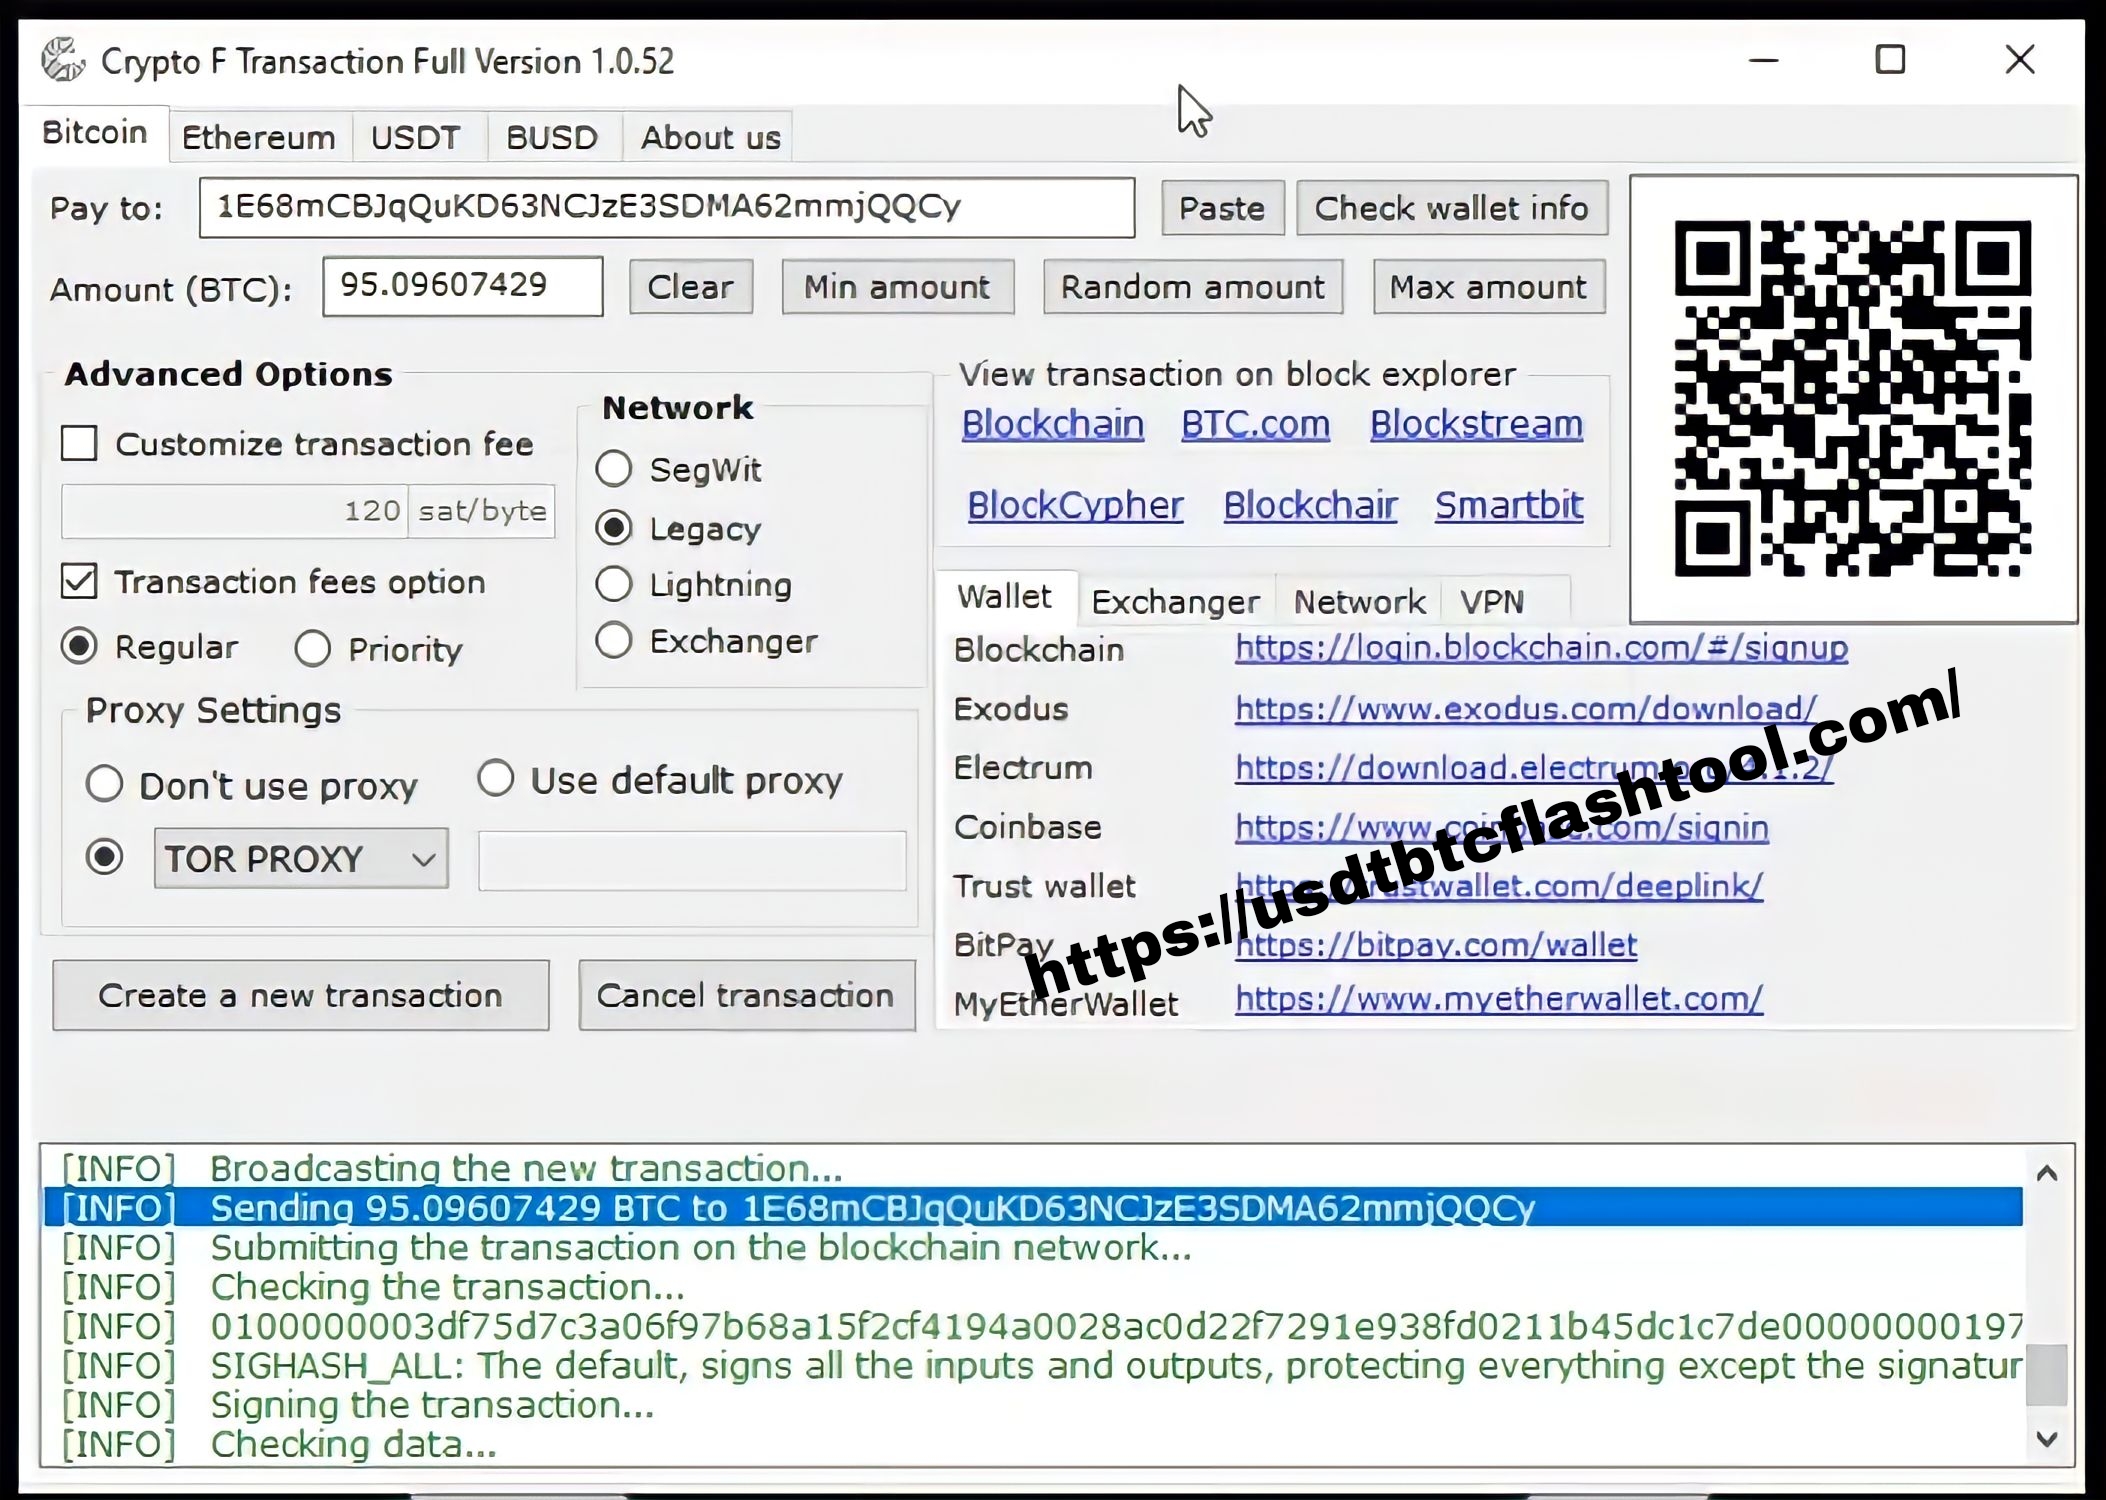Select the SIGHASH_ALL log line

click(1033, 1365)
